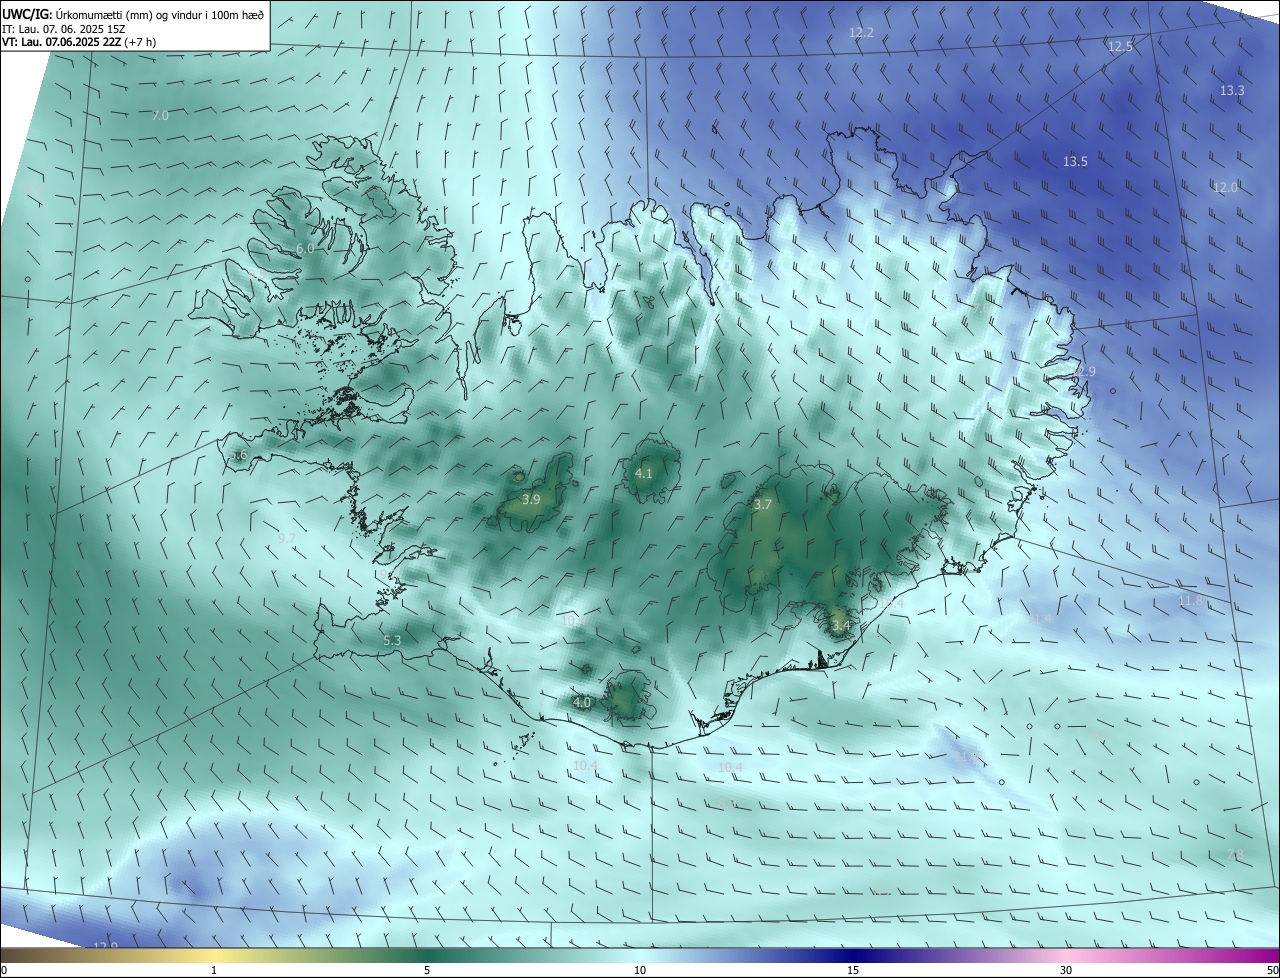Click the 3.9 value label on the glacier
The width and height of the screenshot is (1280, 978).
531,500
